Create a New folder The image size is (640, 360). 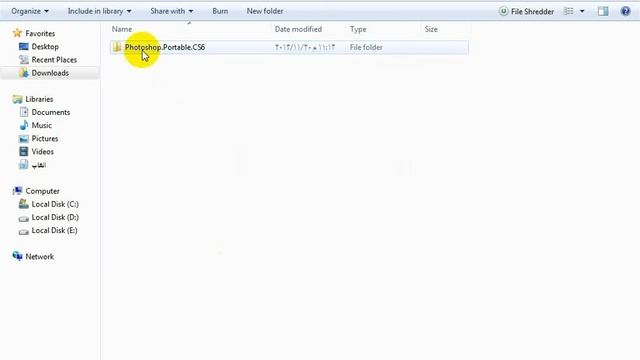tap(264, 11)
